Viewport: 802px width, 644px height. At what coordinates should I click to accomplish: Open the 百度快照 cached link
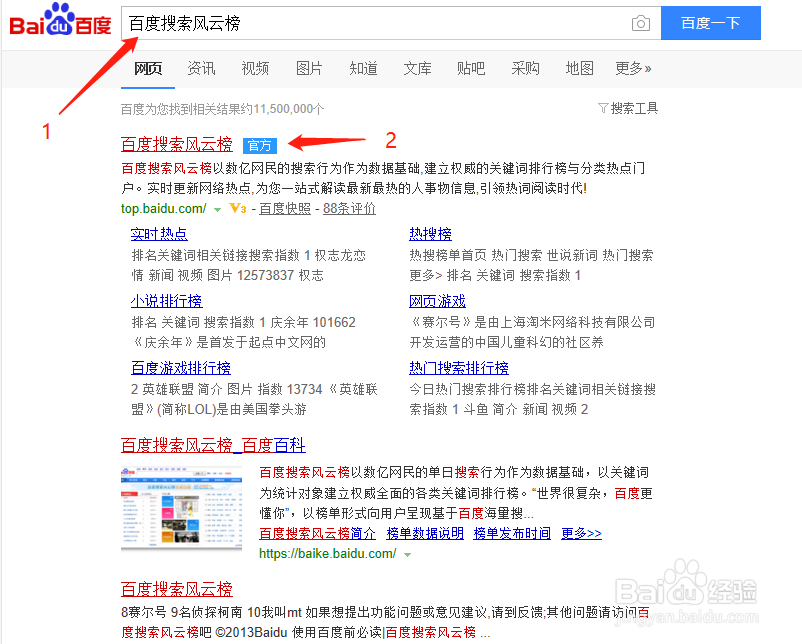[285, 208]
